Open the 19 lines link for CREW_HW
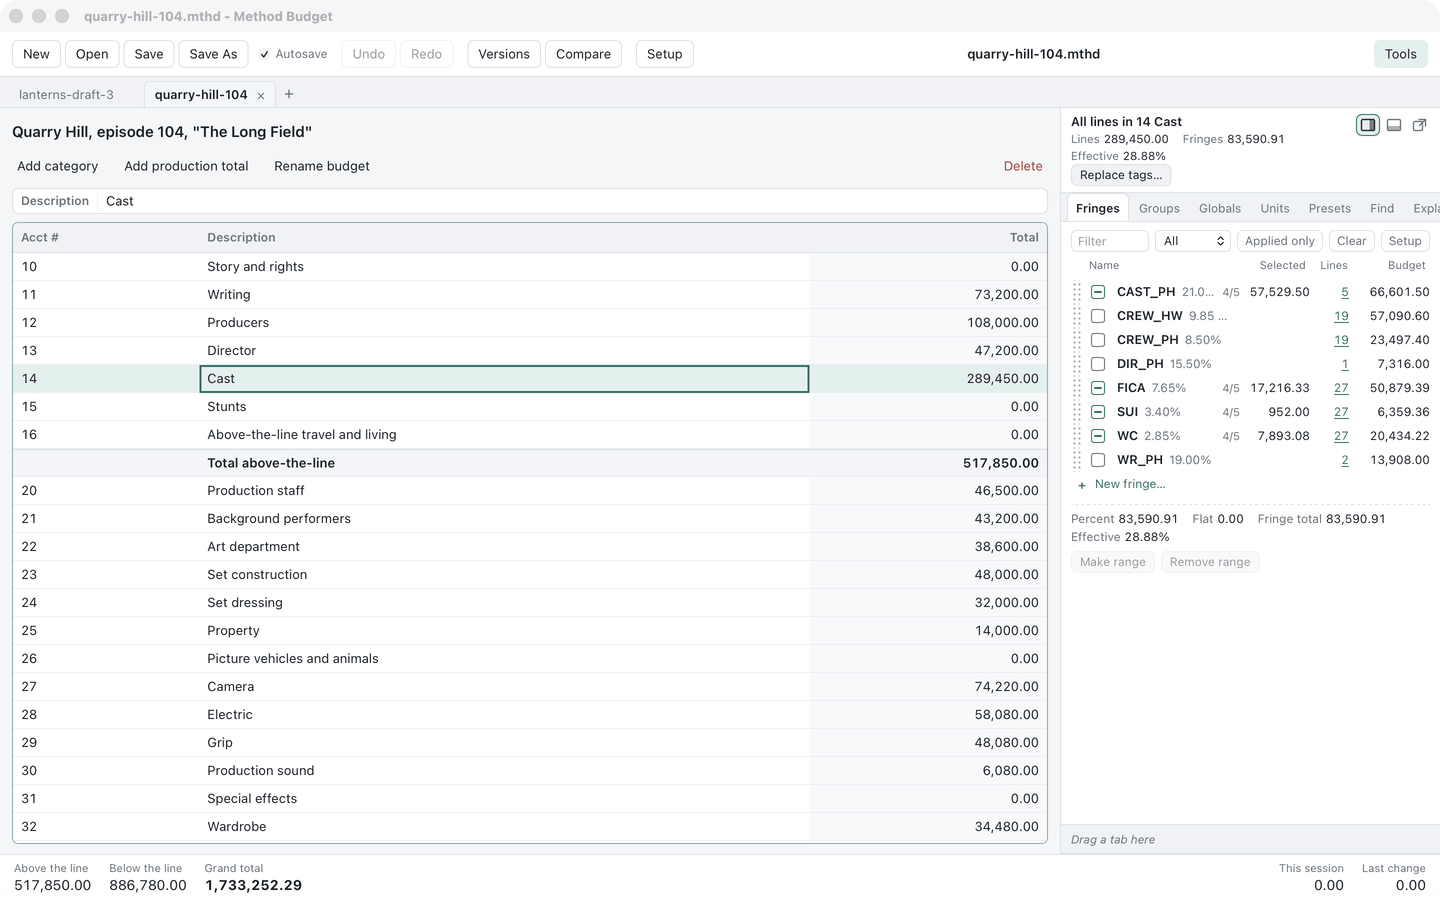This screenshot has height=900, width=1440. pos(1341,316)
